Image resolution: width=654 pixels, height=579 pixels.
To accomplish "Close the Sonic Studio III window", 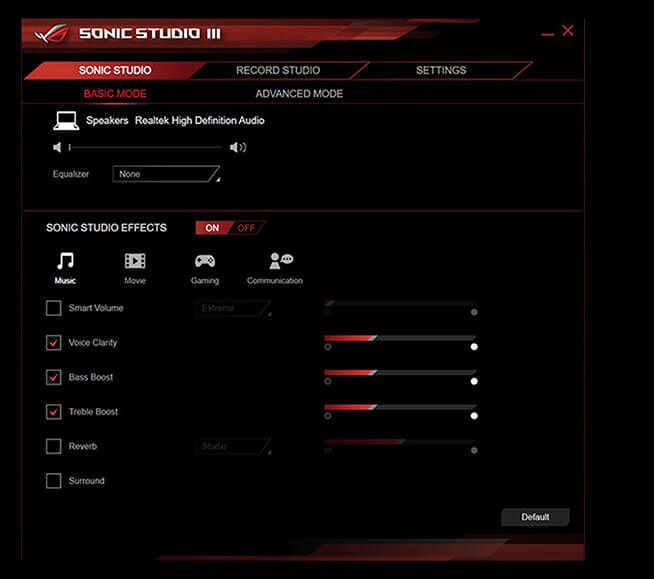I will 568,30.
